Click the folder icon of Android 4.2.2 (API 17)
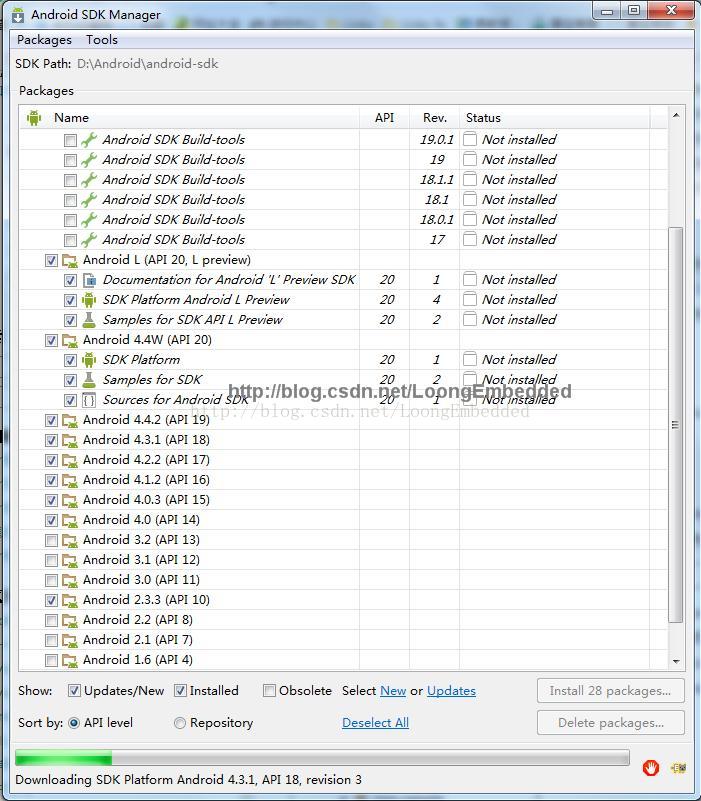The width and height of the screenshot is (701, 801). coord(69,460)
